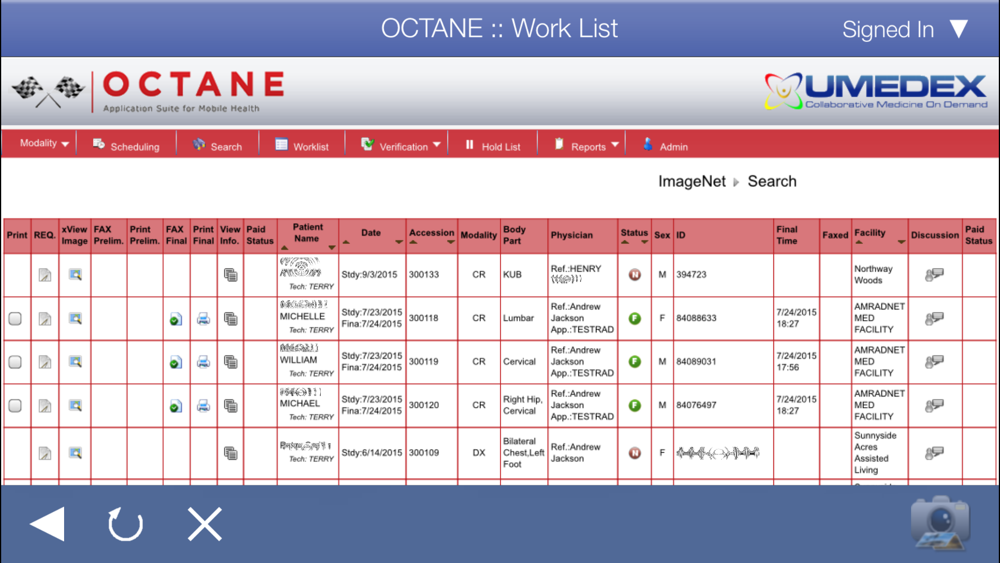Tick print checkbox for MICHAEL row
This screenshot has height=563, width=1000.
[15, 406]
